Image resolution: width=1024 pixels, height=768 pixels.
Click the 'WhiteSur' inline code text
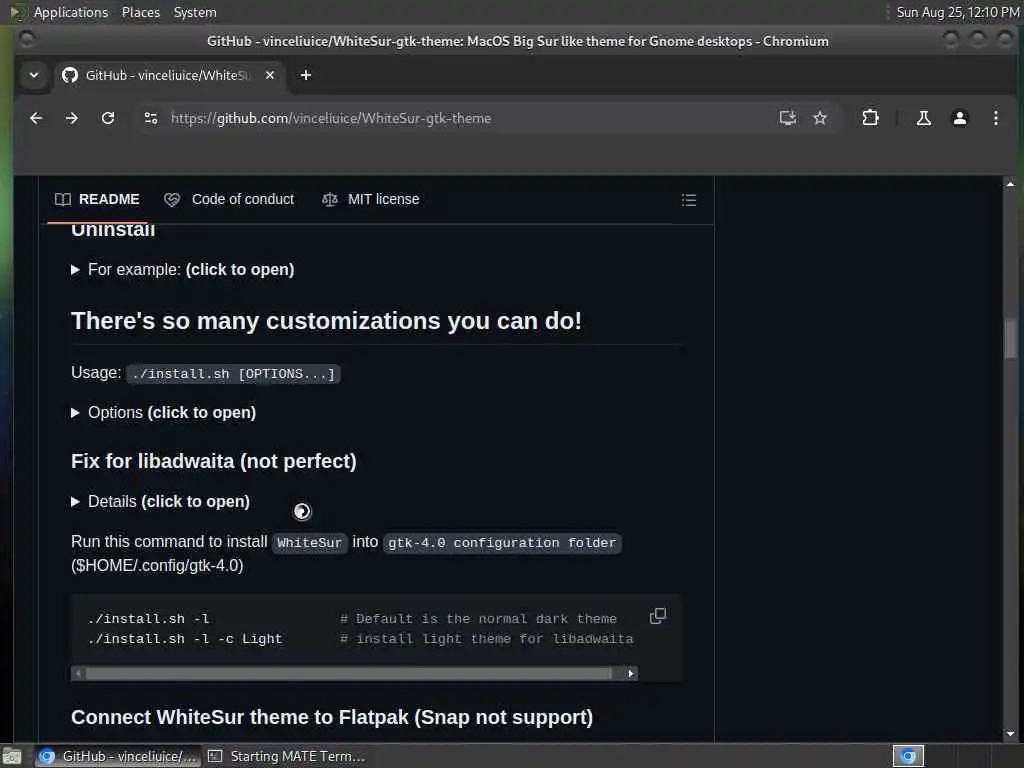coord(310,543)
